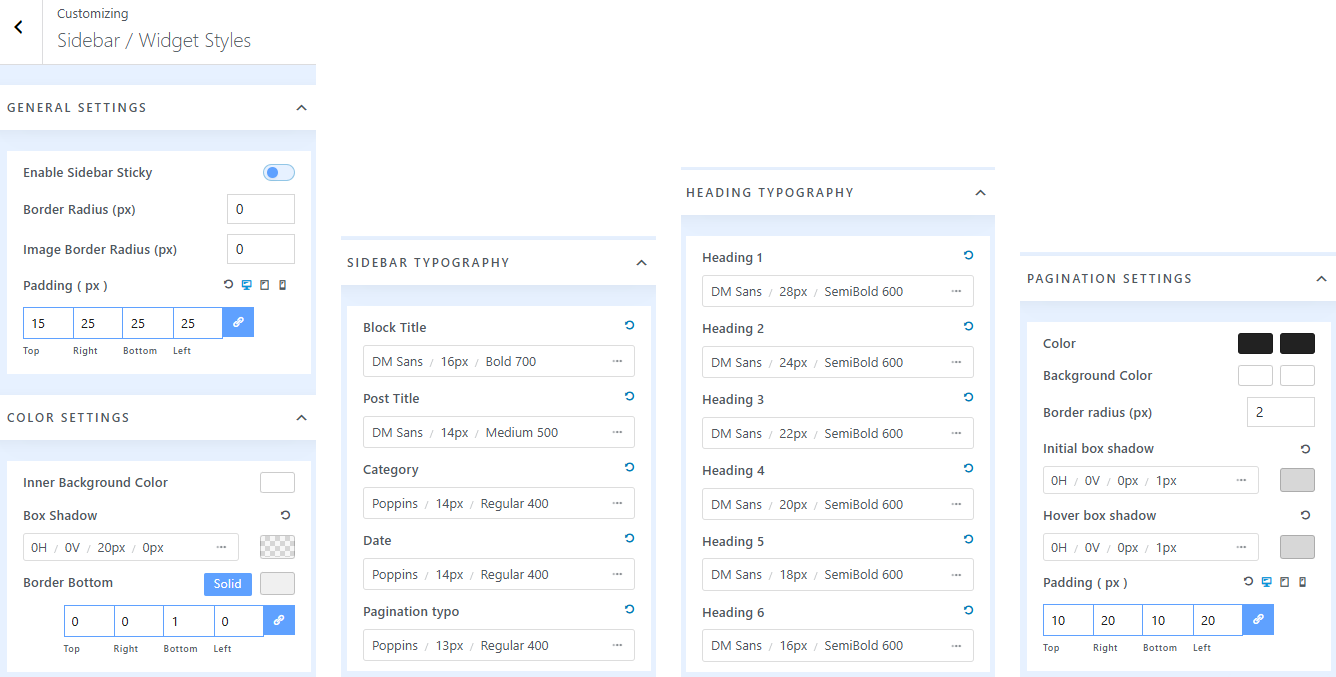Reset the Hover box shadow setting
Image resolution: width=1336 pixels, height=677 pixels.
point(1305,515)
